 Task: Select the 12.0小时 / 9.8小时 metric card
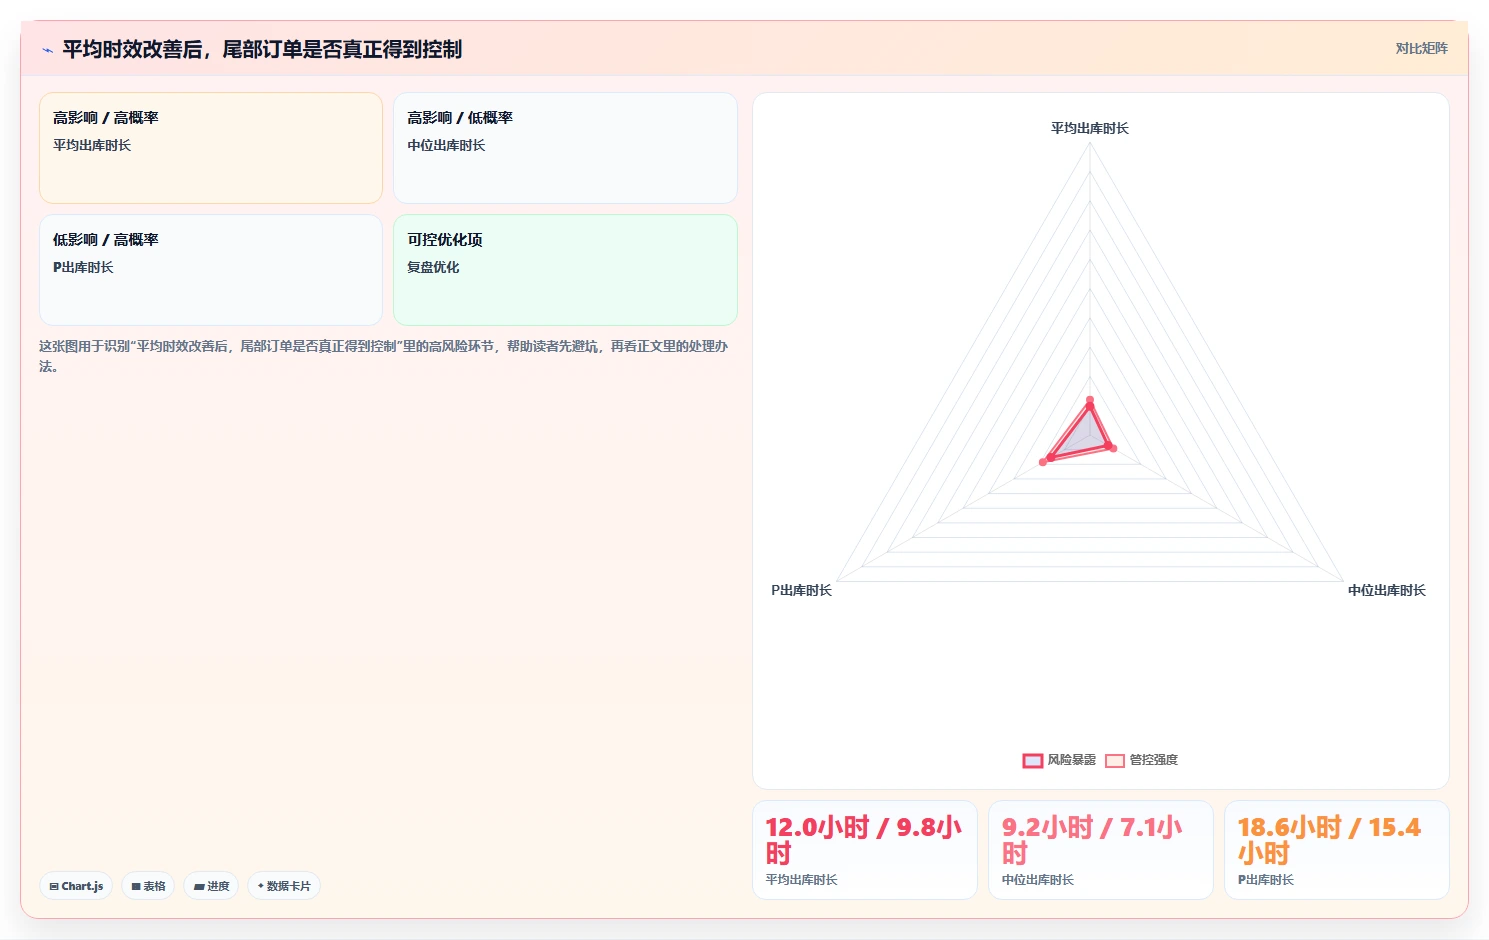(865, 850)
